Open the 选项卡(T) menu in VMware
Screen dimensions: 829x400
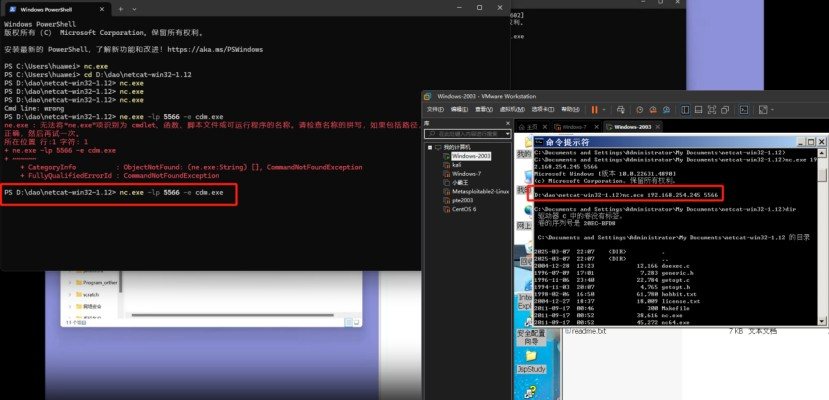point(542,109)
